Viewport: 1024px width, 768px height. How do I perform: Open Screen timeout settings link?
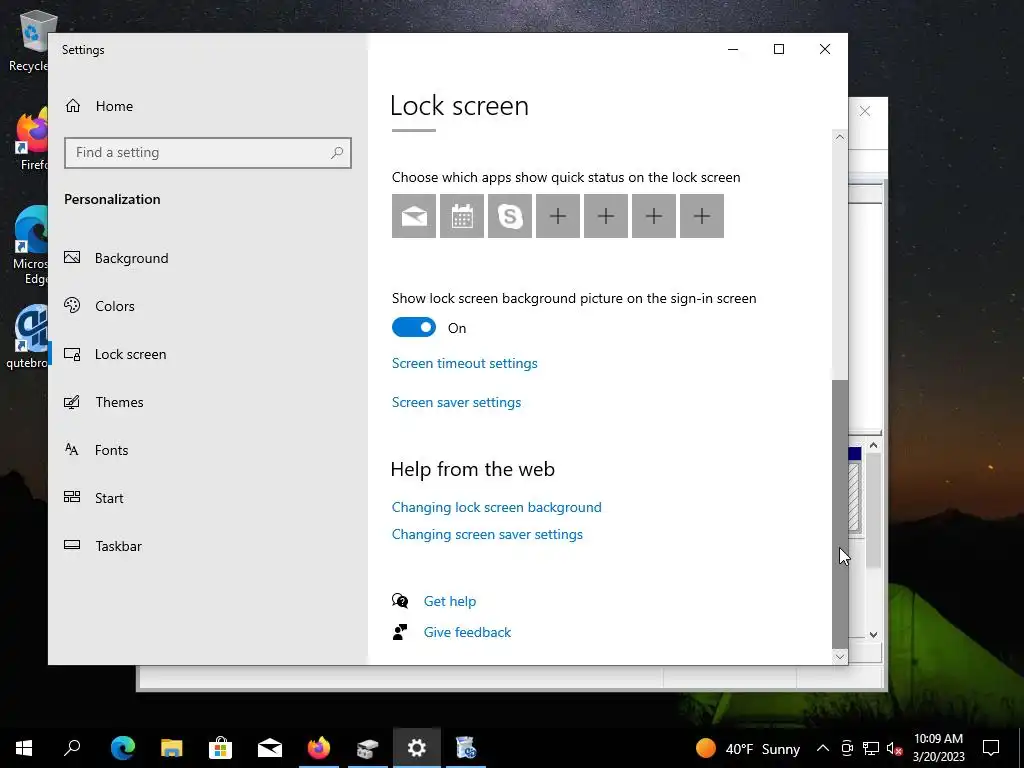pos(464,363)
